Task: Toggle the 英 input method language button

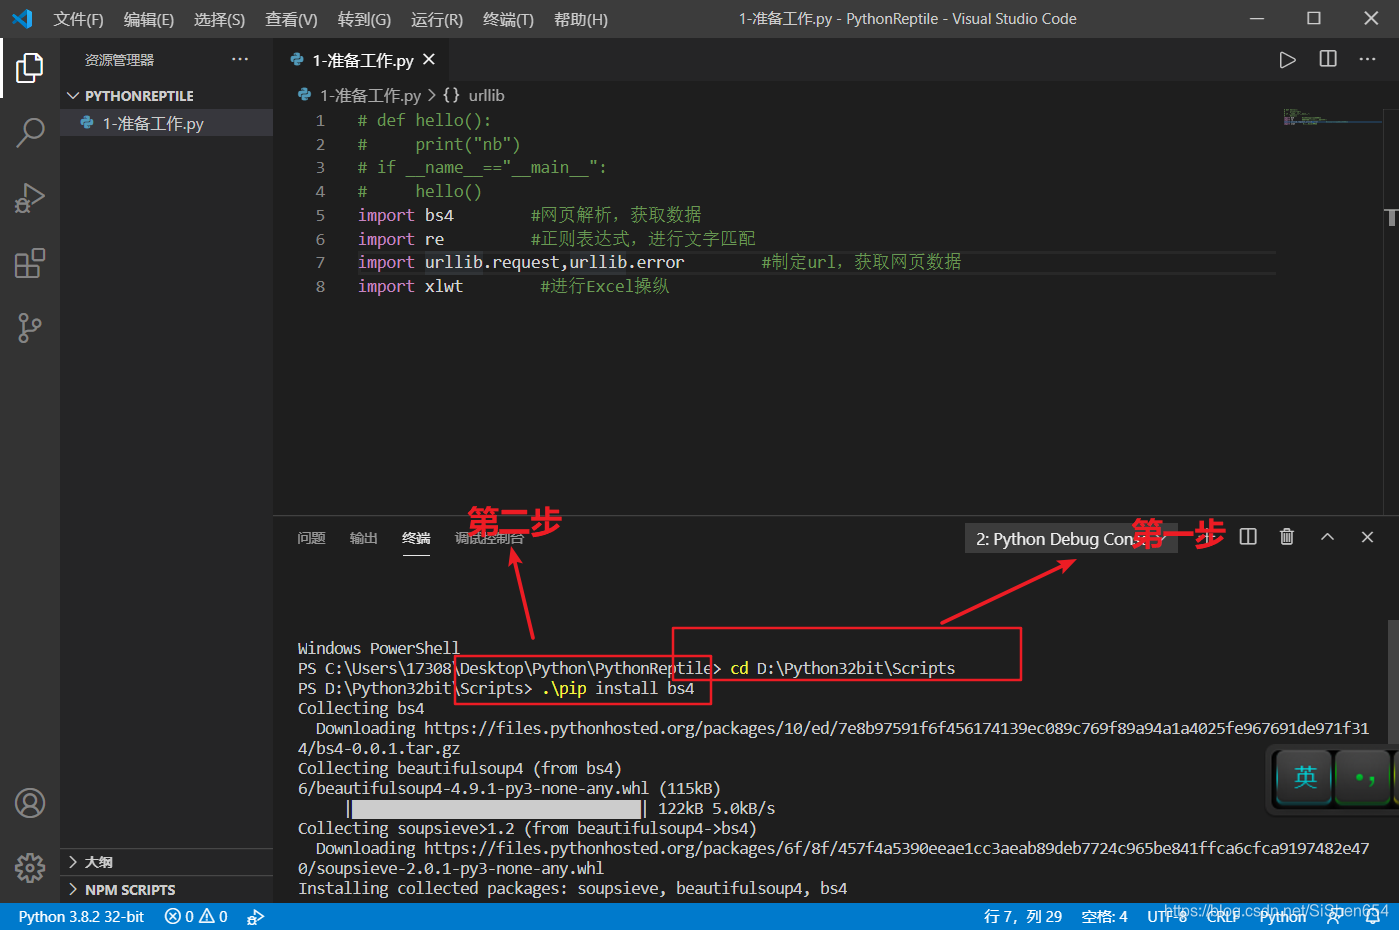Action: (1305, 777)
